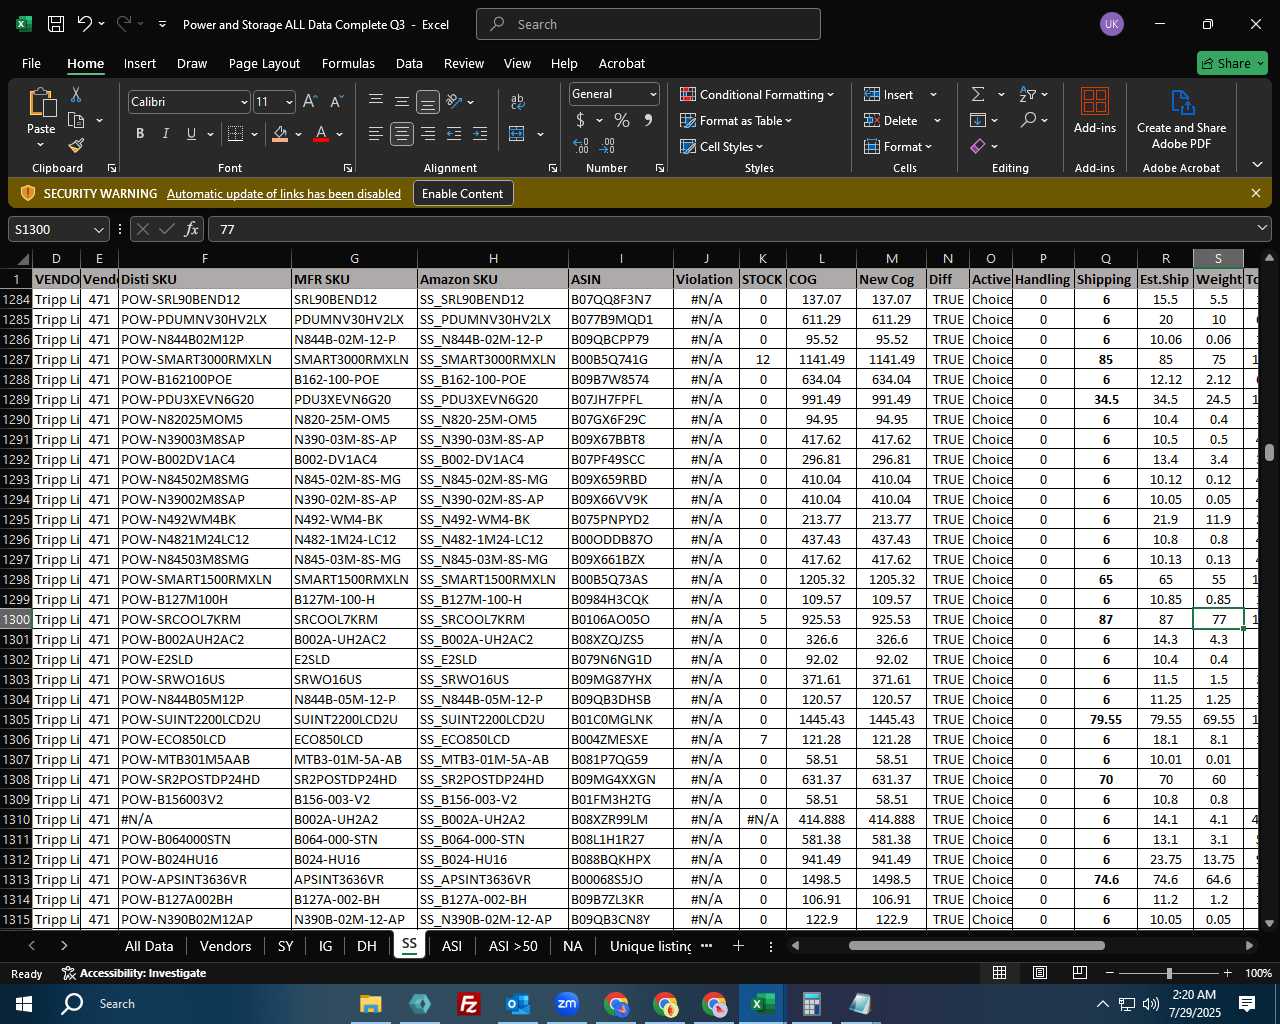
Task: Open Sort & Filter icon
Action: coord(1027,94)
